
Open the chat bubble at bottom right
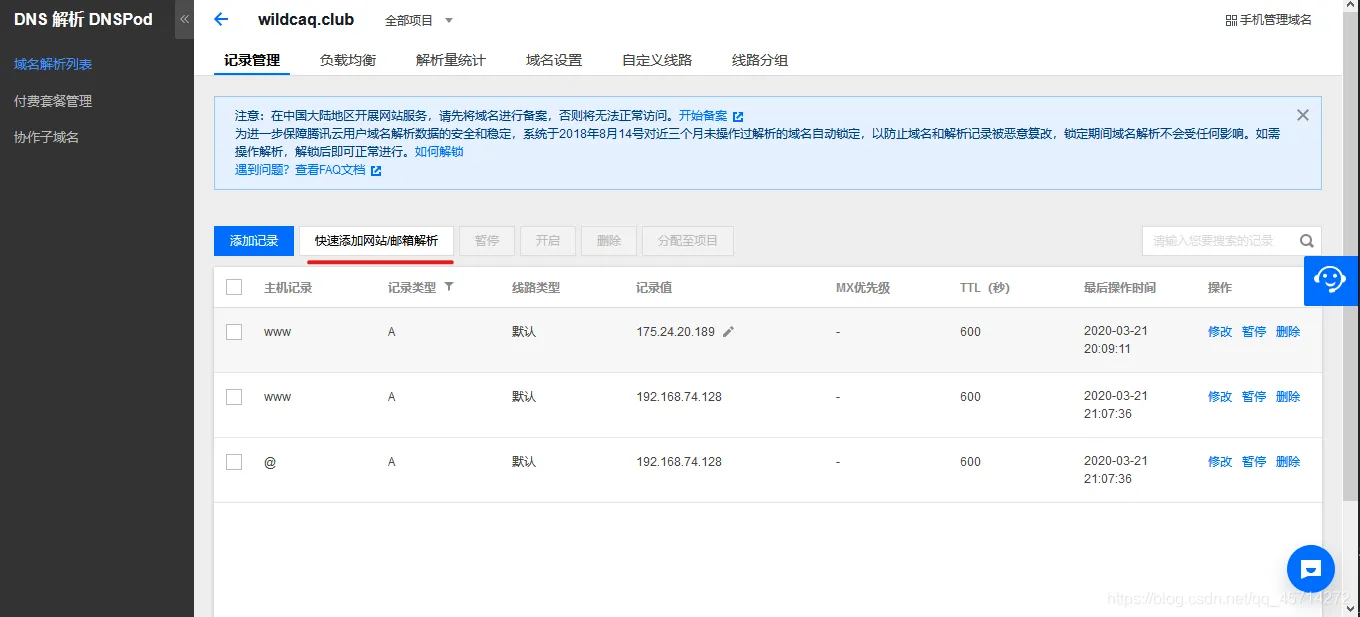(x=1310, y=569)
